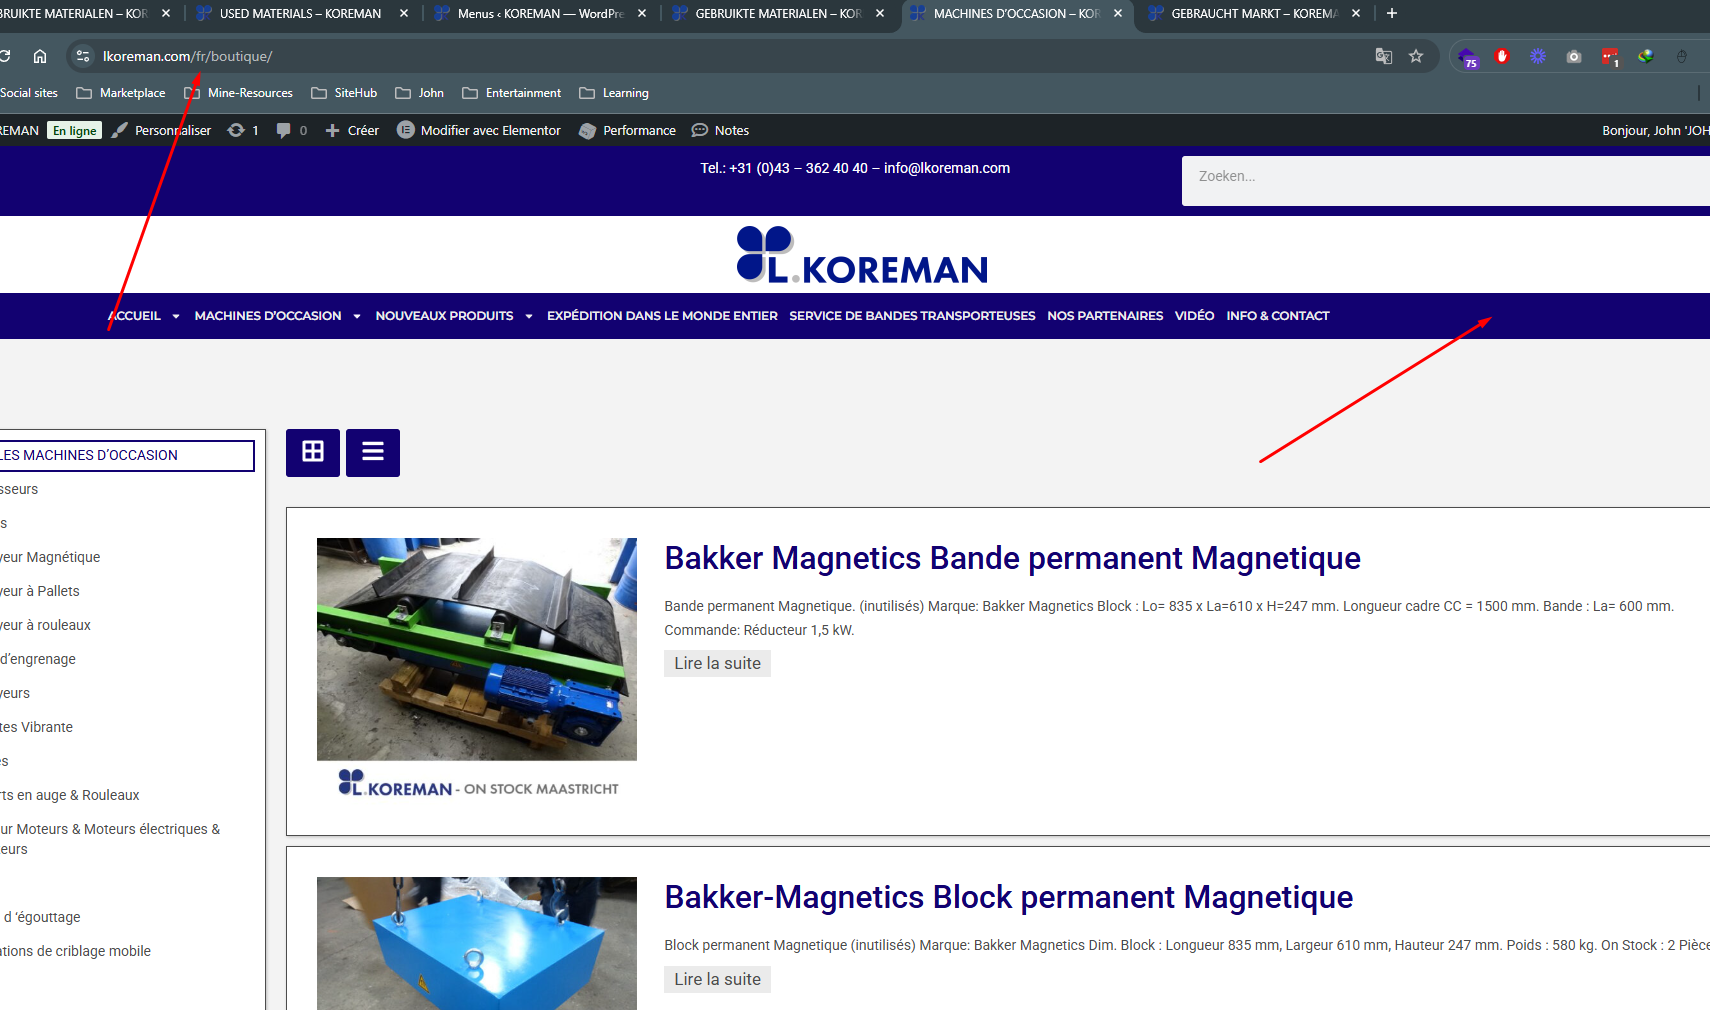Click the En ligne status badge
This screenshot has height=1010, width=1710.
pos(75,130)
